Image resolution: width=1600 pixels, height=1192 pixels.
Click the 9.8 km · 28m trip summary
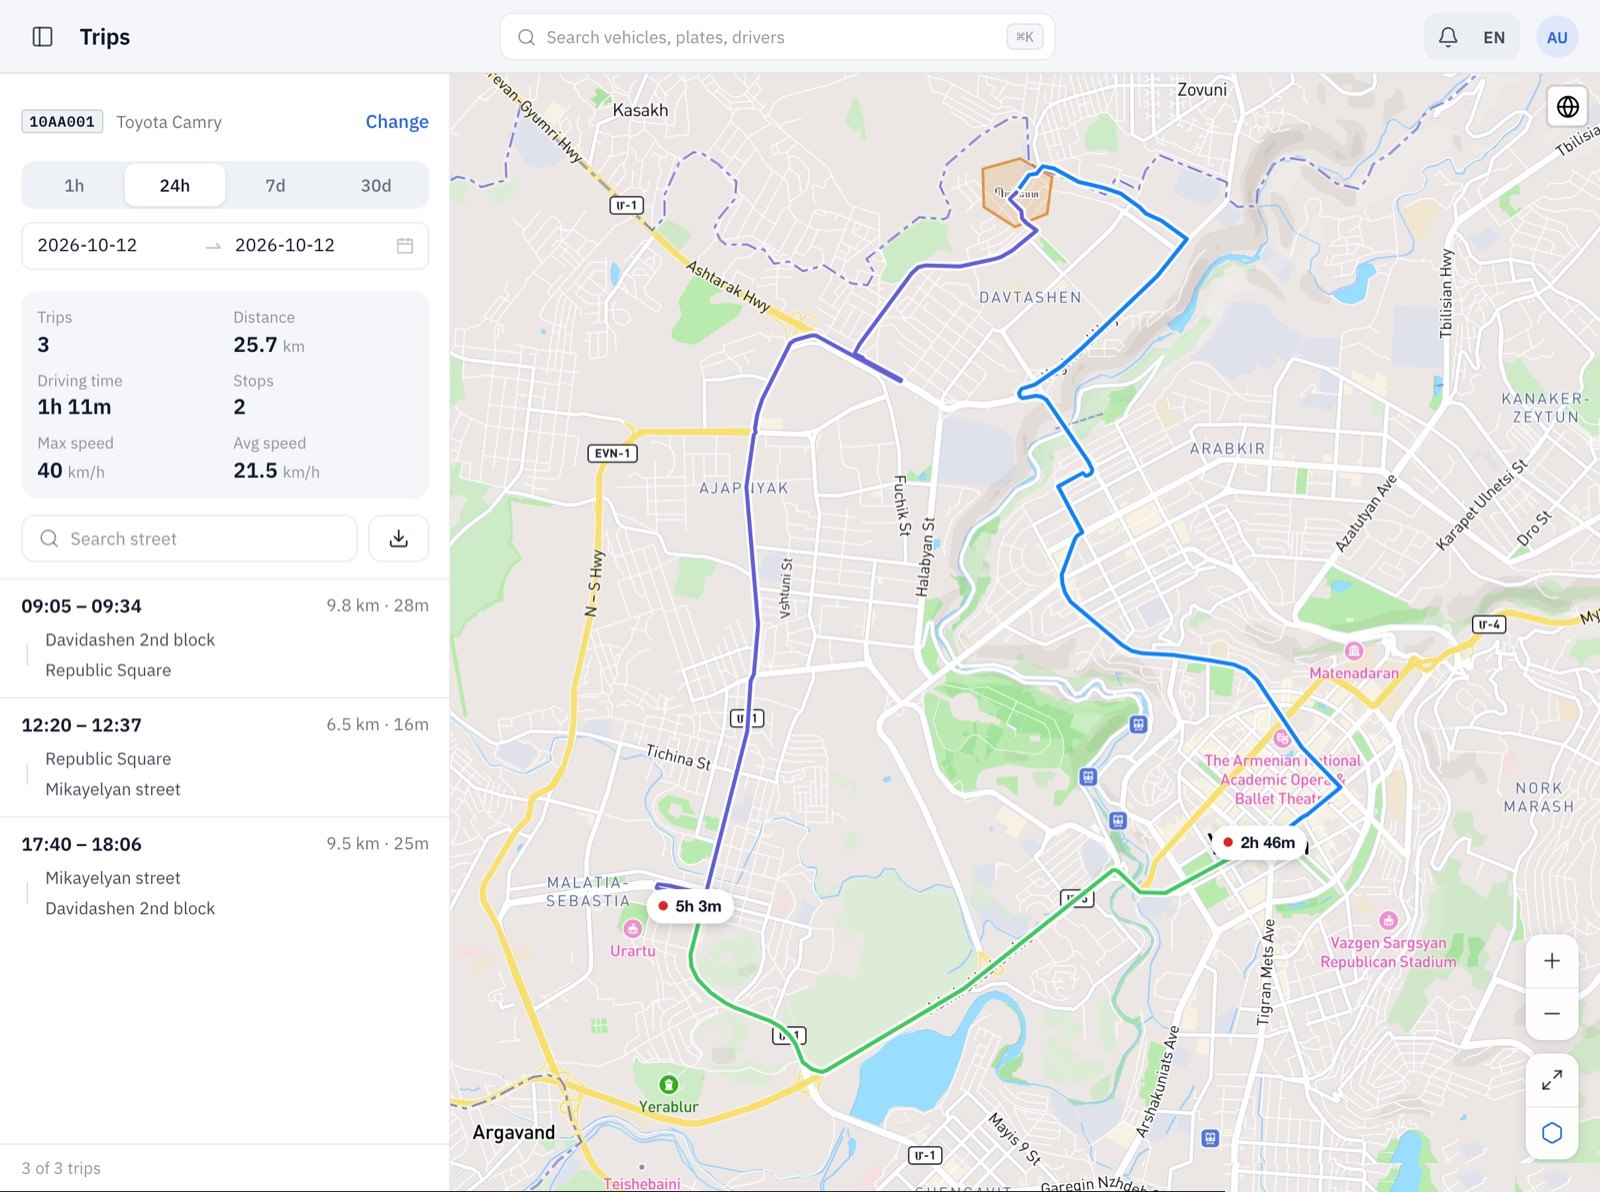click(377, 606)
